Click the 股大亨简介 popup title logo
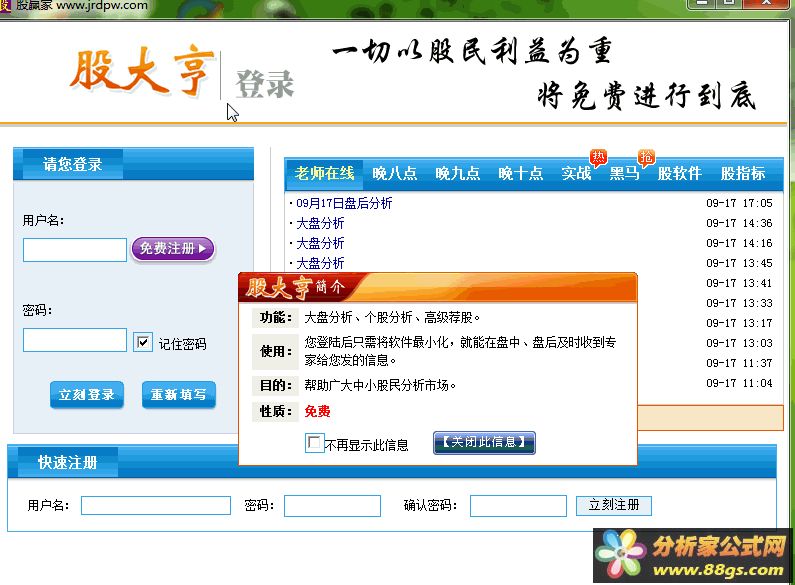The width and height of the screenshot is (795, 585). (295, 287)
